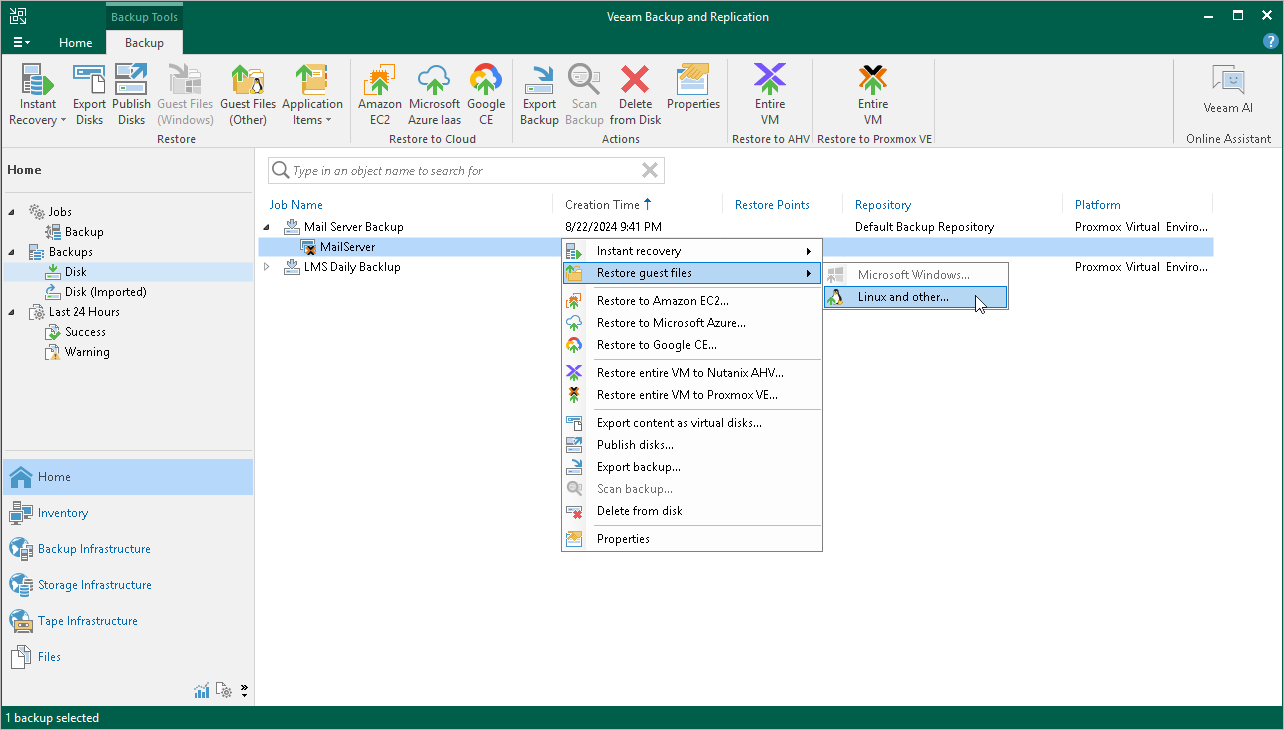Click the navigation pane overflow arrow

(x=244, y=690)
